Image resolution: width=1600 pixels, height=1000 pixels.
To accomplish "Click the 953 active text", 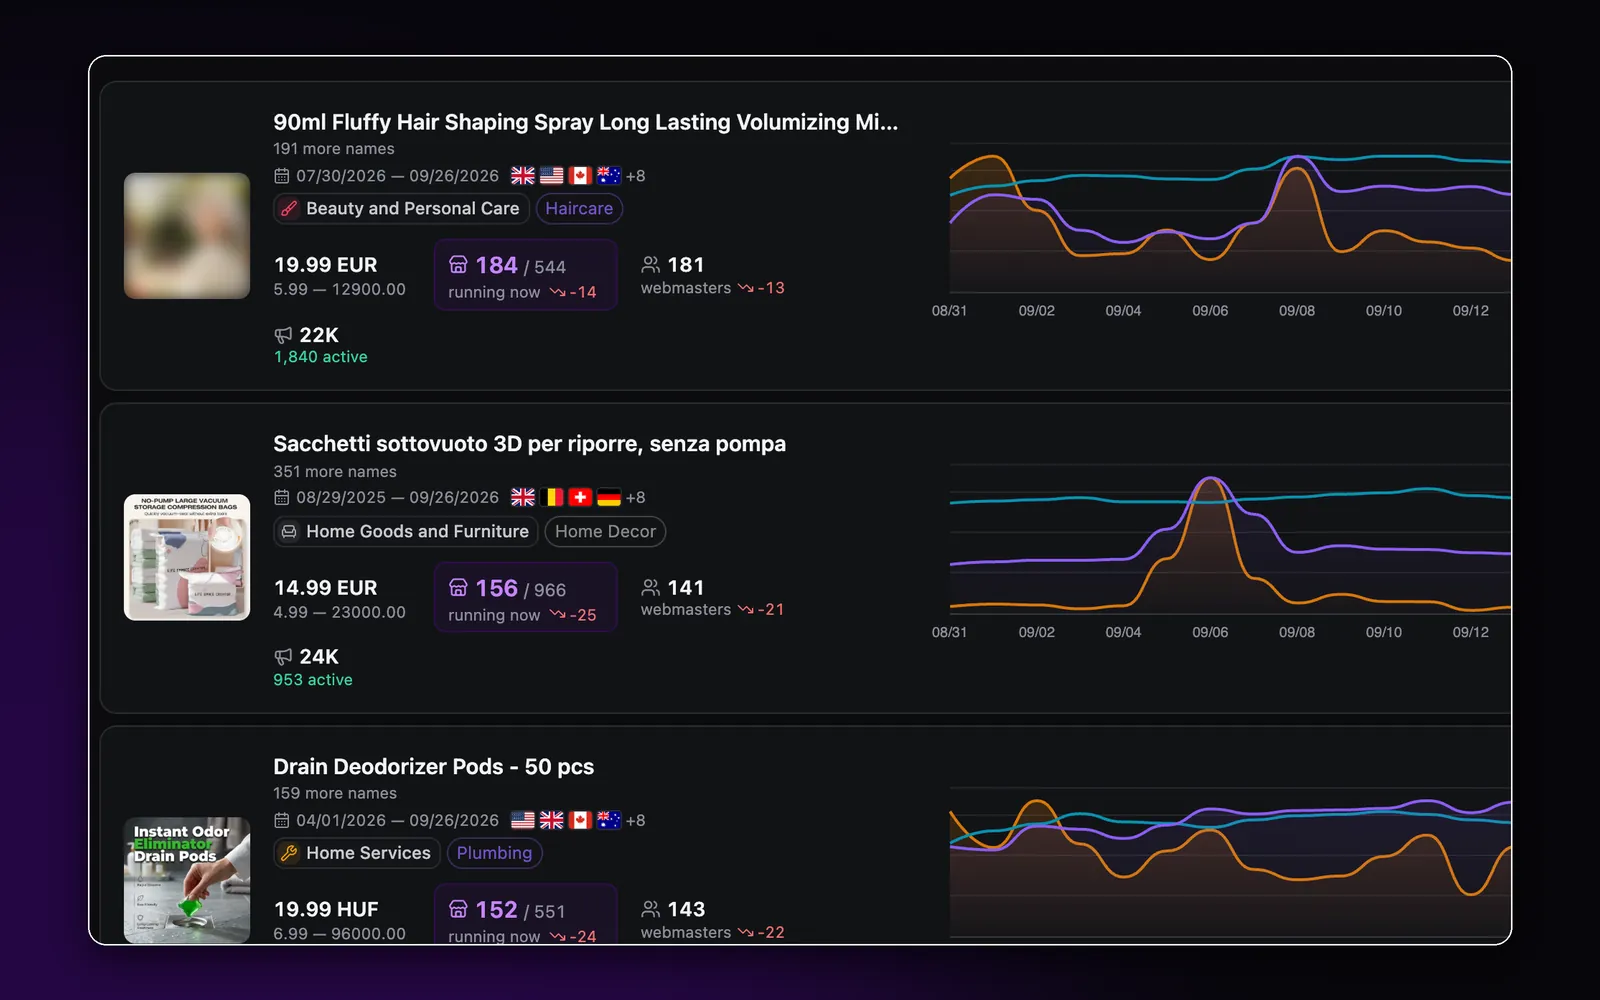I will (x=313, y=680).
